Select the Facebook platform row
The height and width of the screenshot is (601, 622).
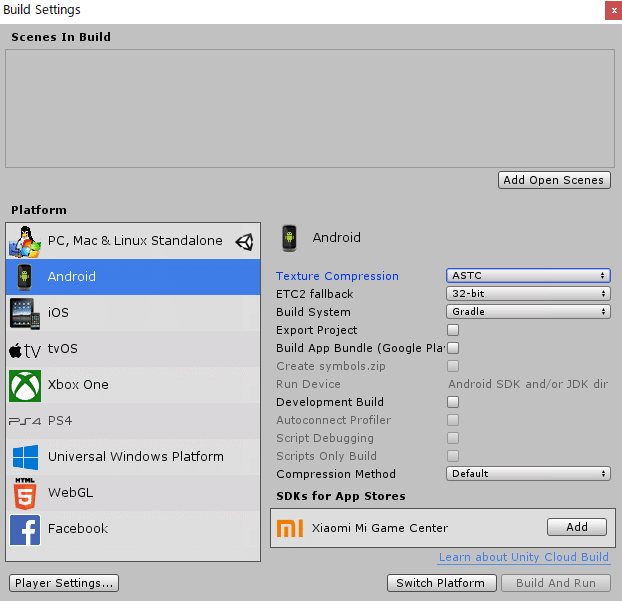(133, 529)
